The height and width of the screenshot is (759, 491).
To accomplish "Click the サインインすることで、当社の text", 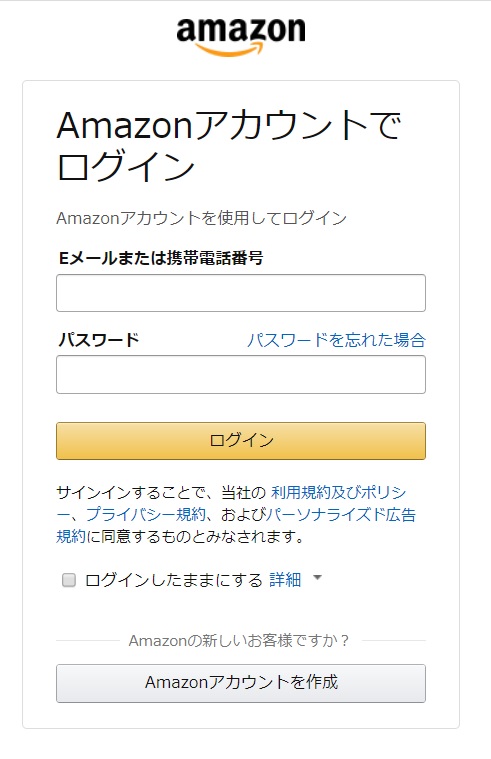I will pyautogui.click(x=161, y=493).
